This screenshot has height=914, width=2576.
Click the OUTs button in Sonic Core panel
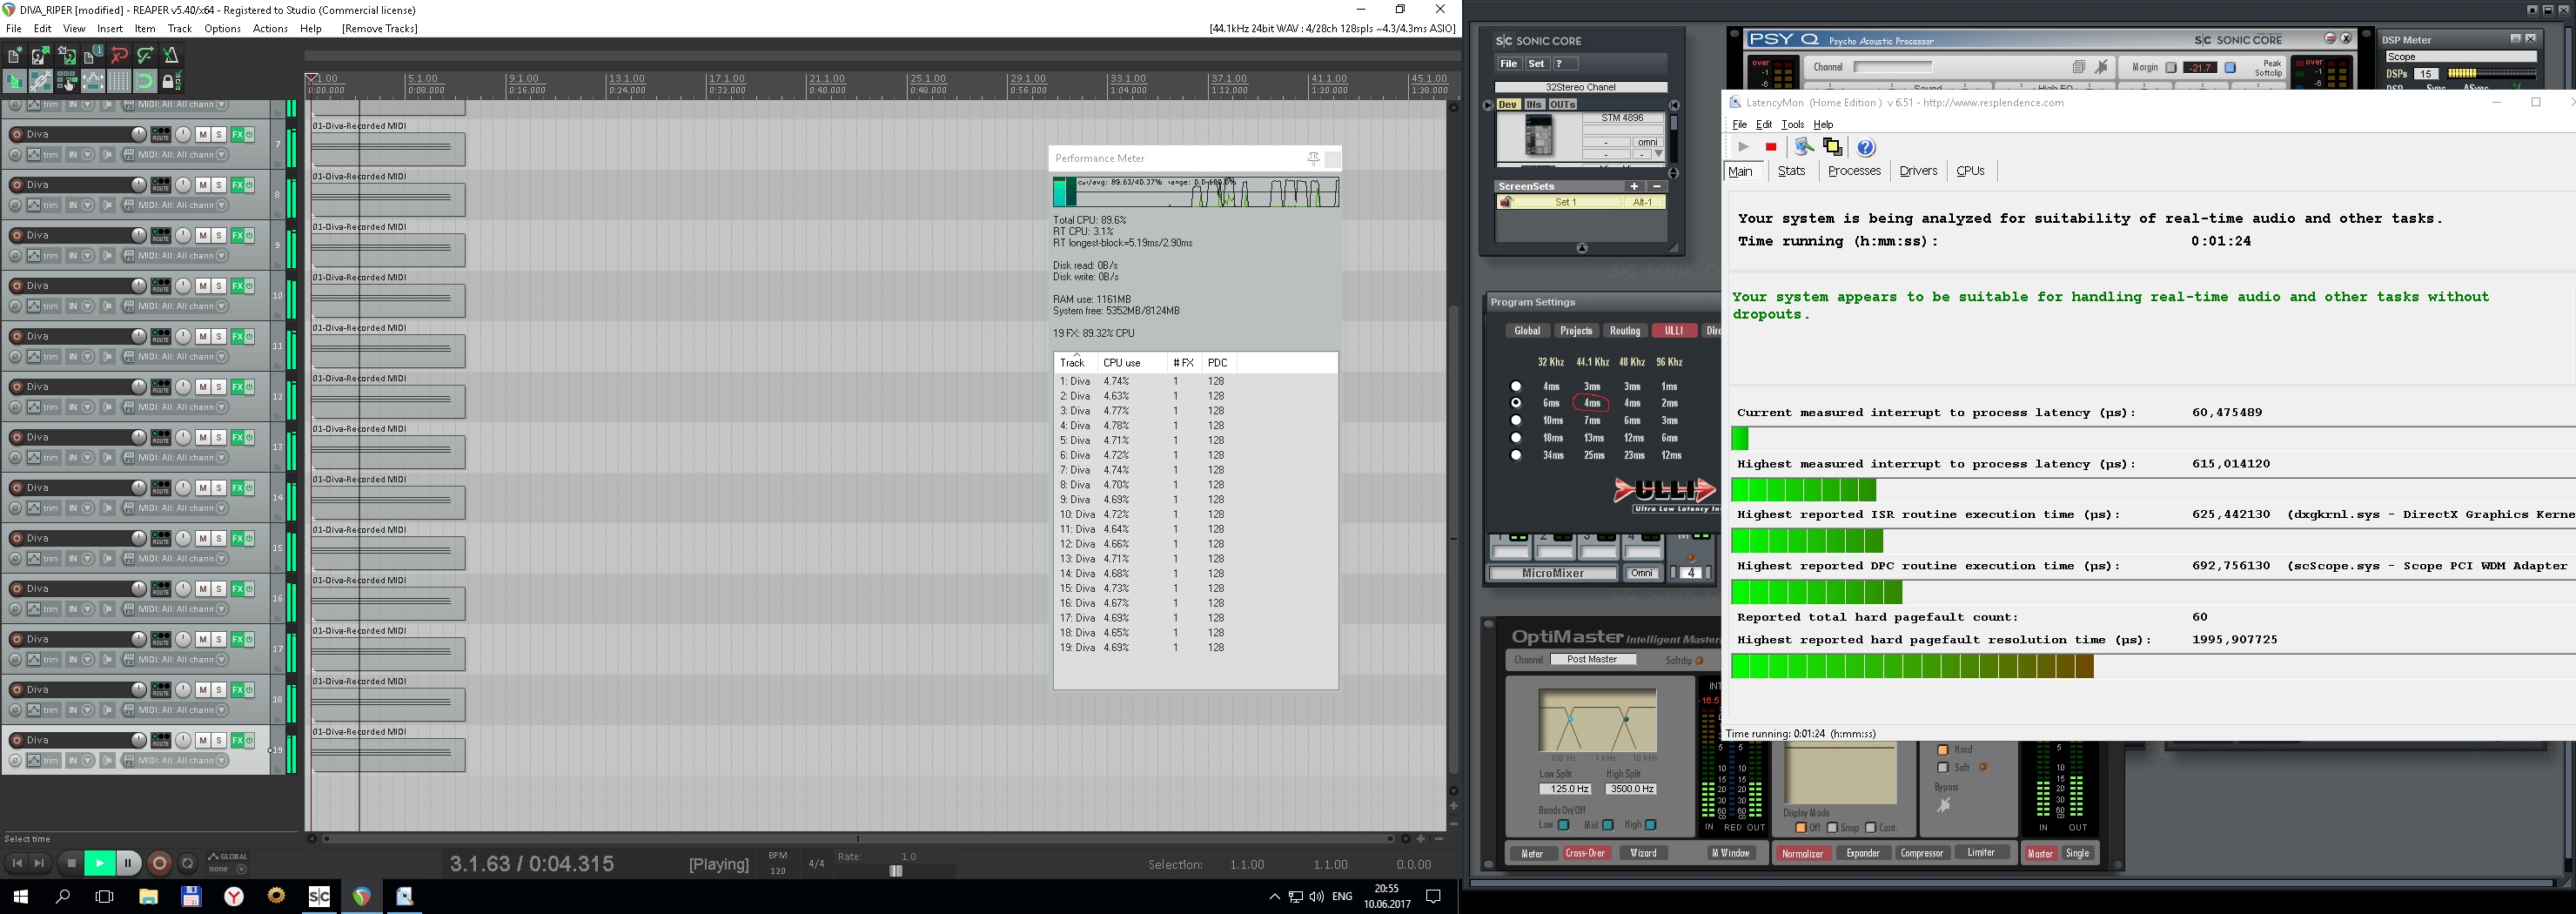[1562, 105]
